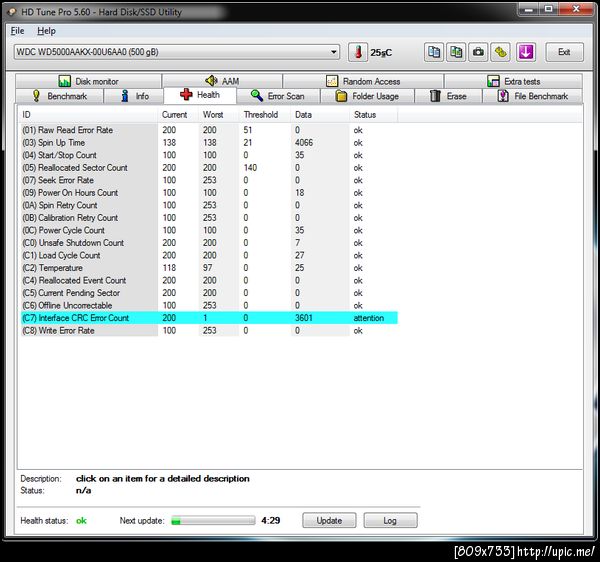Switch to the Folder Usage tab
The height and width of the screenshot is (562, 600).
click(x=367, y=96)
